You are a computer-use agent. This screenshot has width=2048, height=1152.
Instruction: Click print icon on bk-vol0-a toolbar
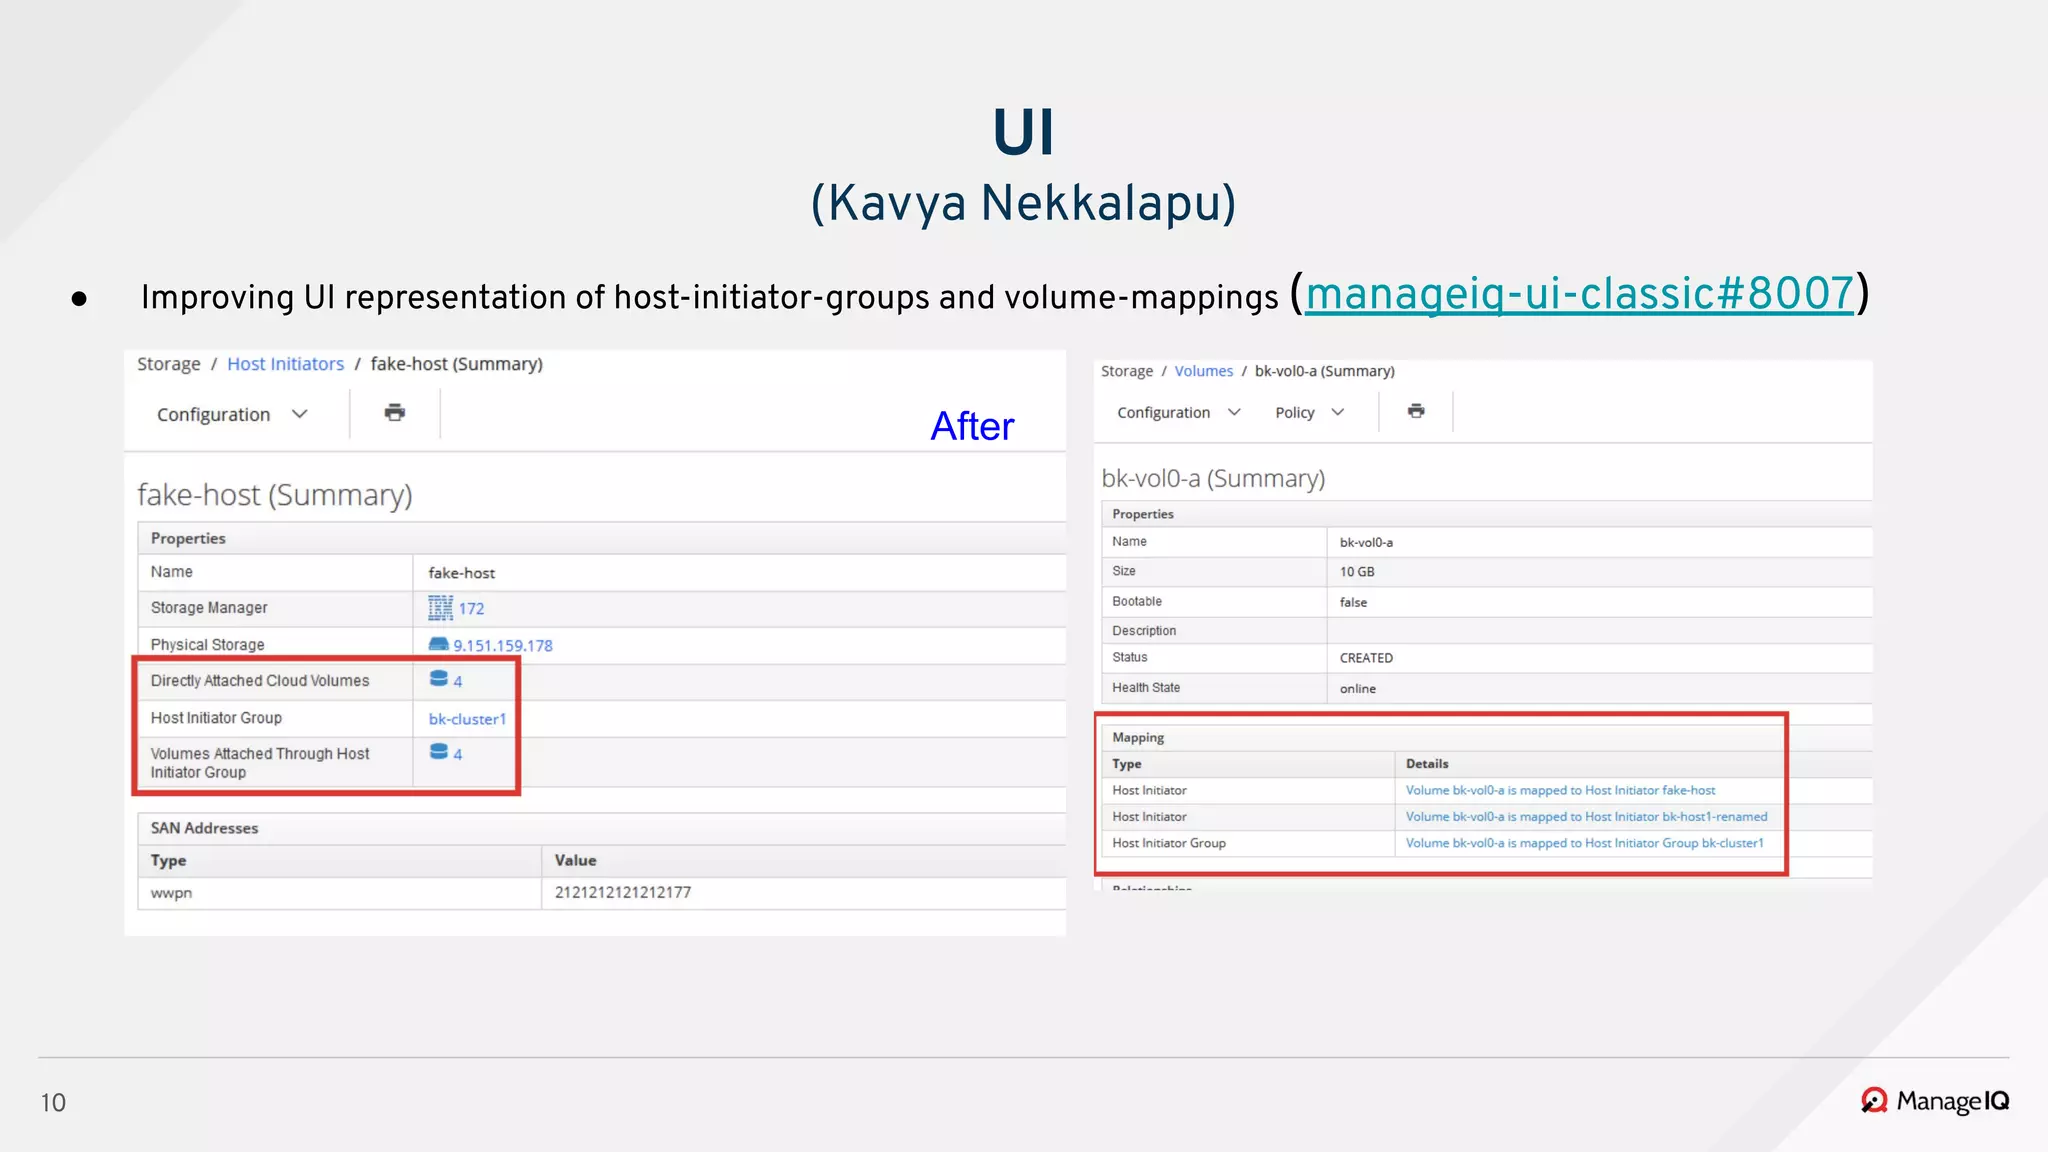pos(1416,410)
